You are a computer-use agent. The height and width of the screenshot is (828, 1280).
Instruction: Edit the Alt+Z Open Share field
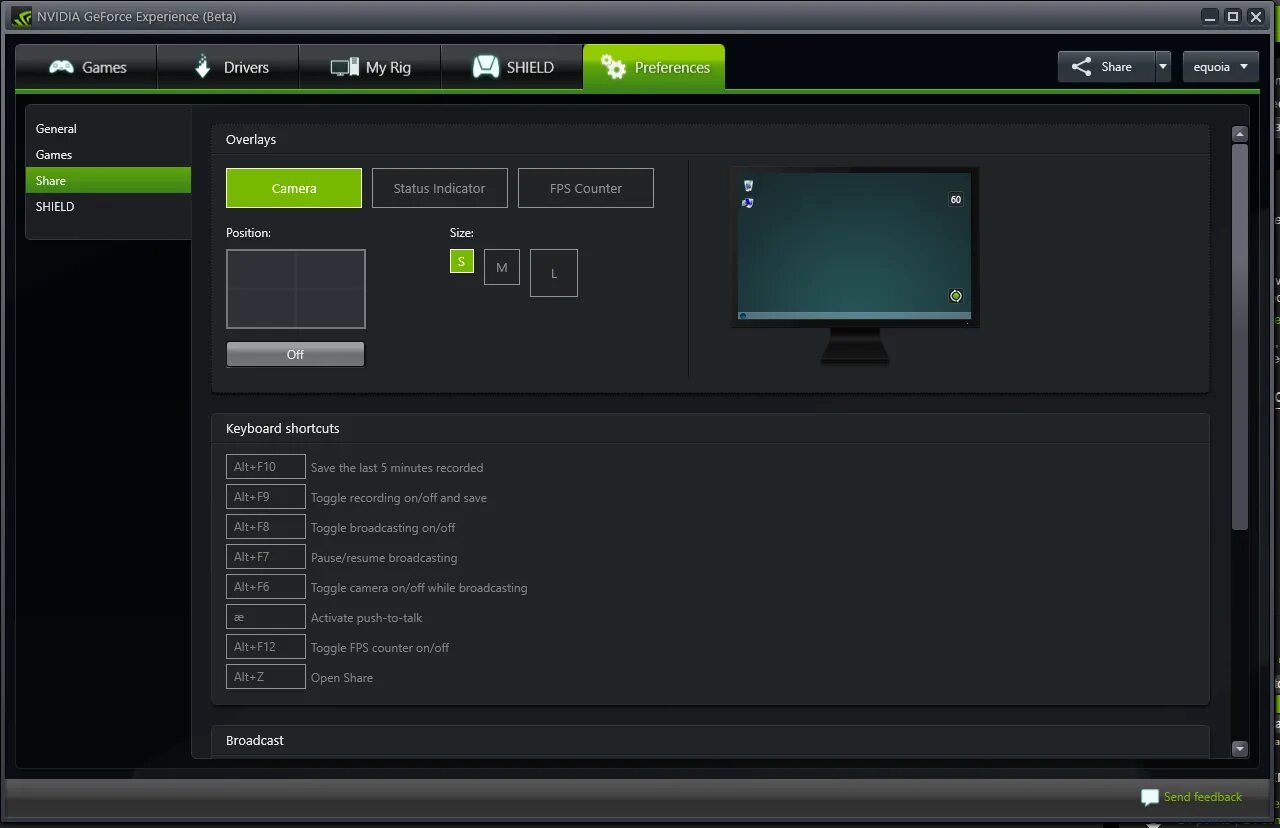pos(265,677)
